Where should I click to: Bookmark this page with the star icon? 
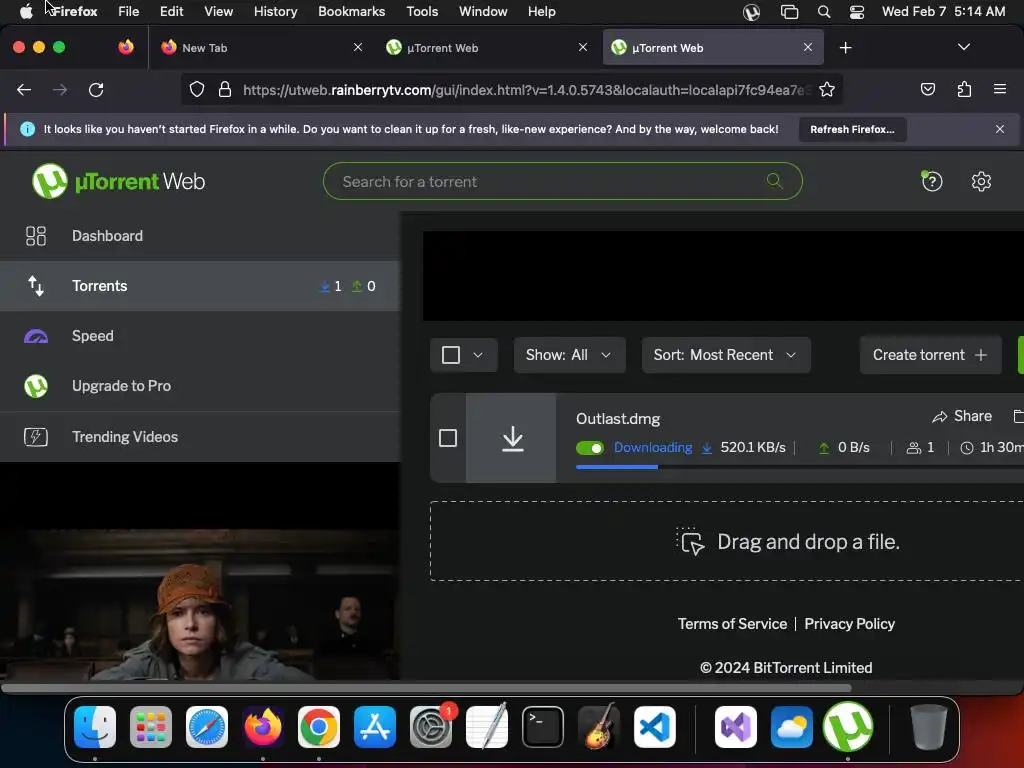pos(827,89)
